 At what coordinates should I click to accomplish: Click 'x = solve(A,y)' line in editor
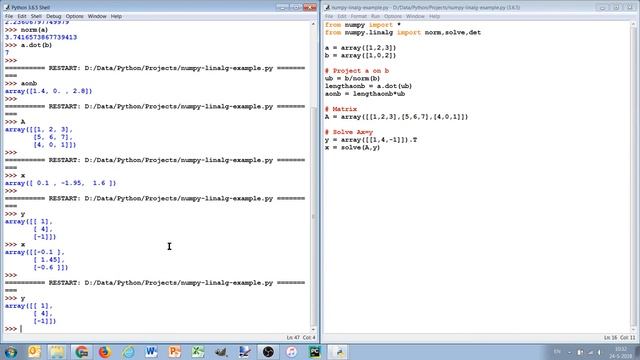[x=352, y=147]
